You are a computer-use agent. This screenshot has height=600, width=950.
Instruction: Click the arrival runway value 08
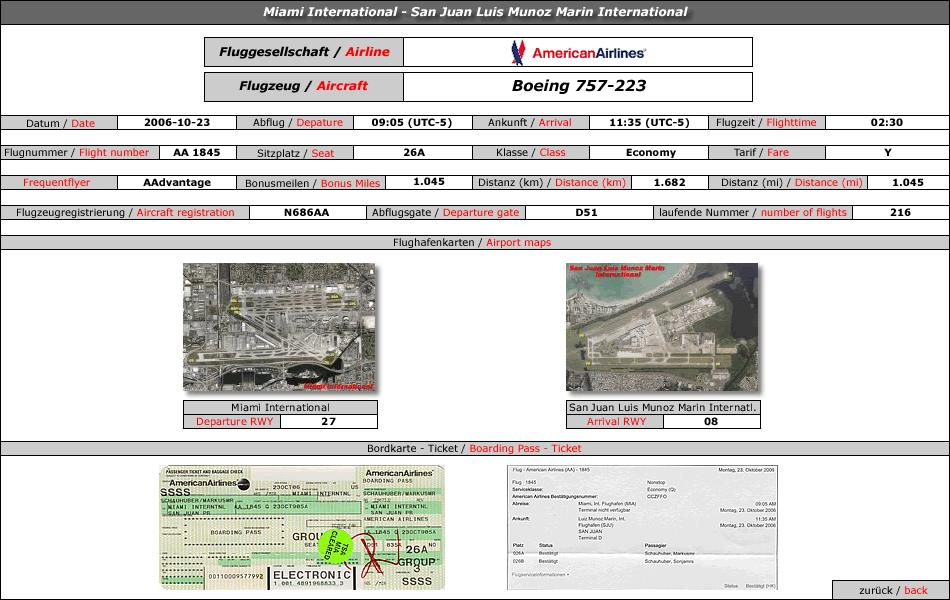[x=711, y=421]
